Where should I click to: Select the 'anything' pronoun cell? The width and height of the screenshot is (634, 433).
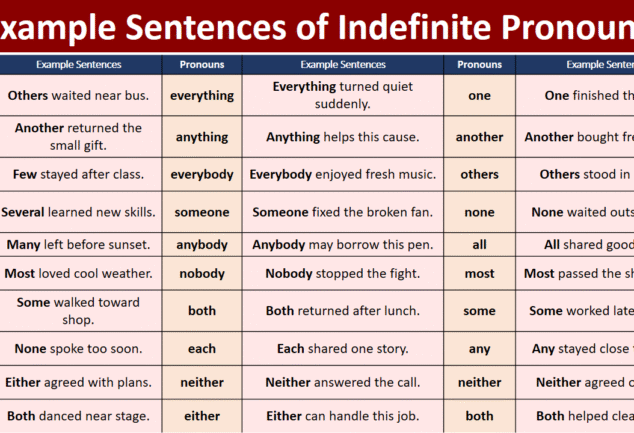[202, 137]
